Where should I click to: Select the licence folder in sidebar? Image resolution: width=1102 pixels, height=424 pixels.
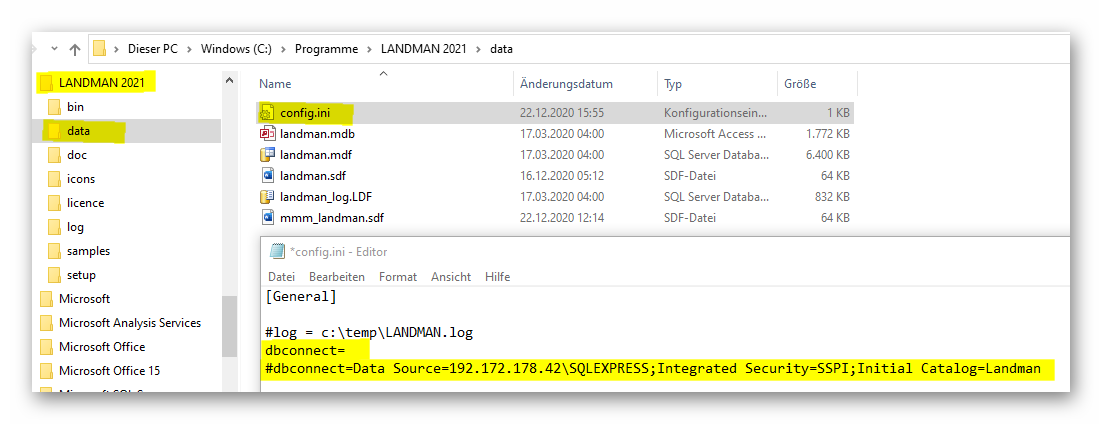(85, 203)
